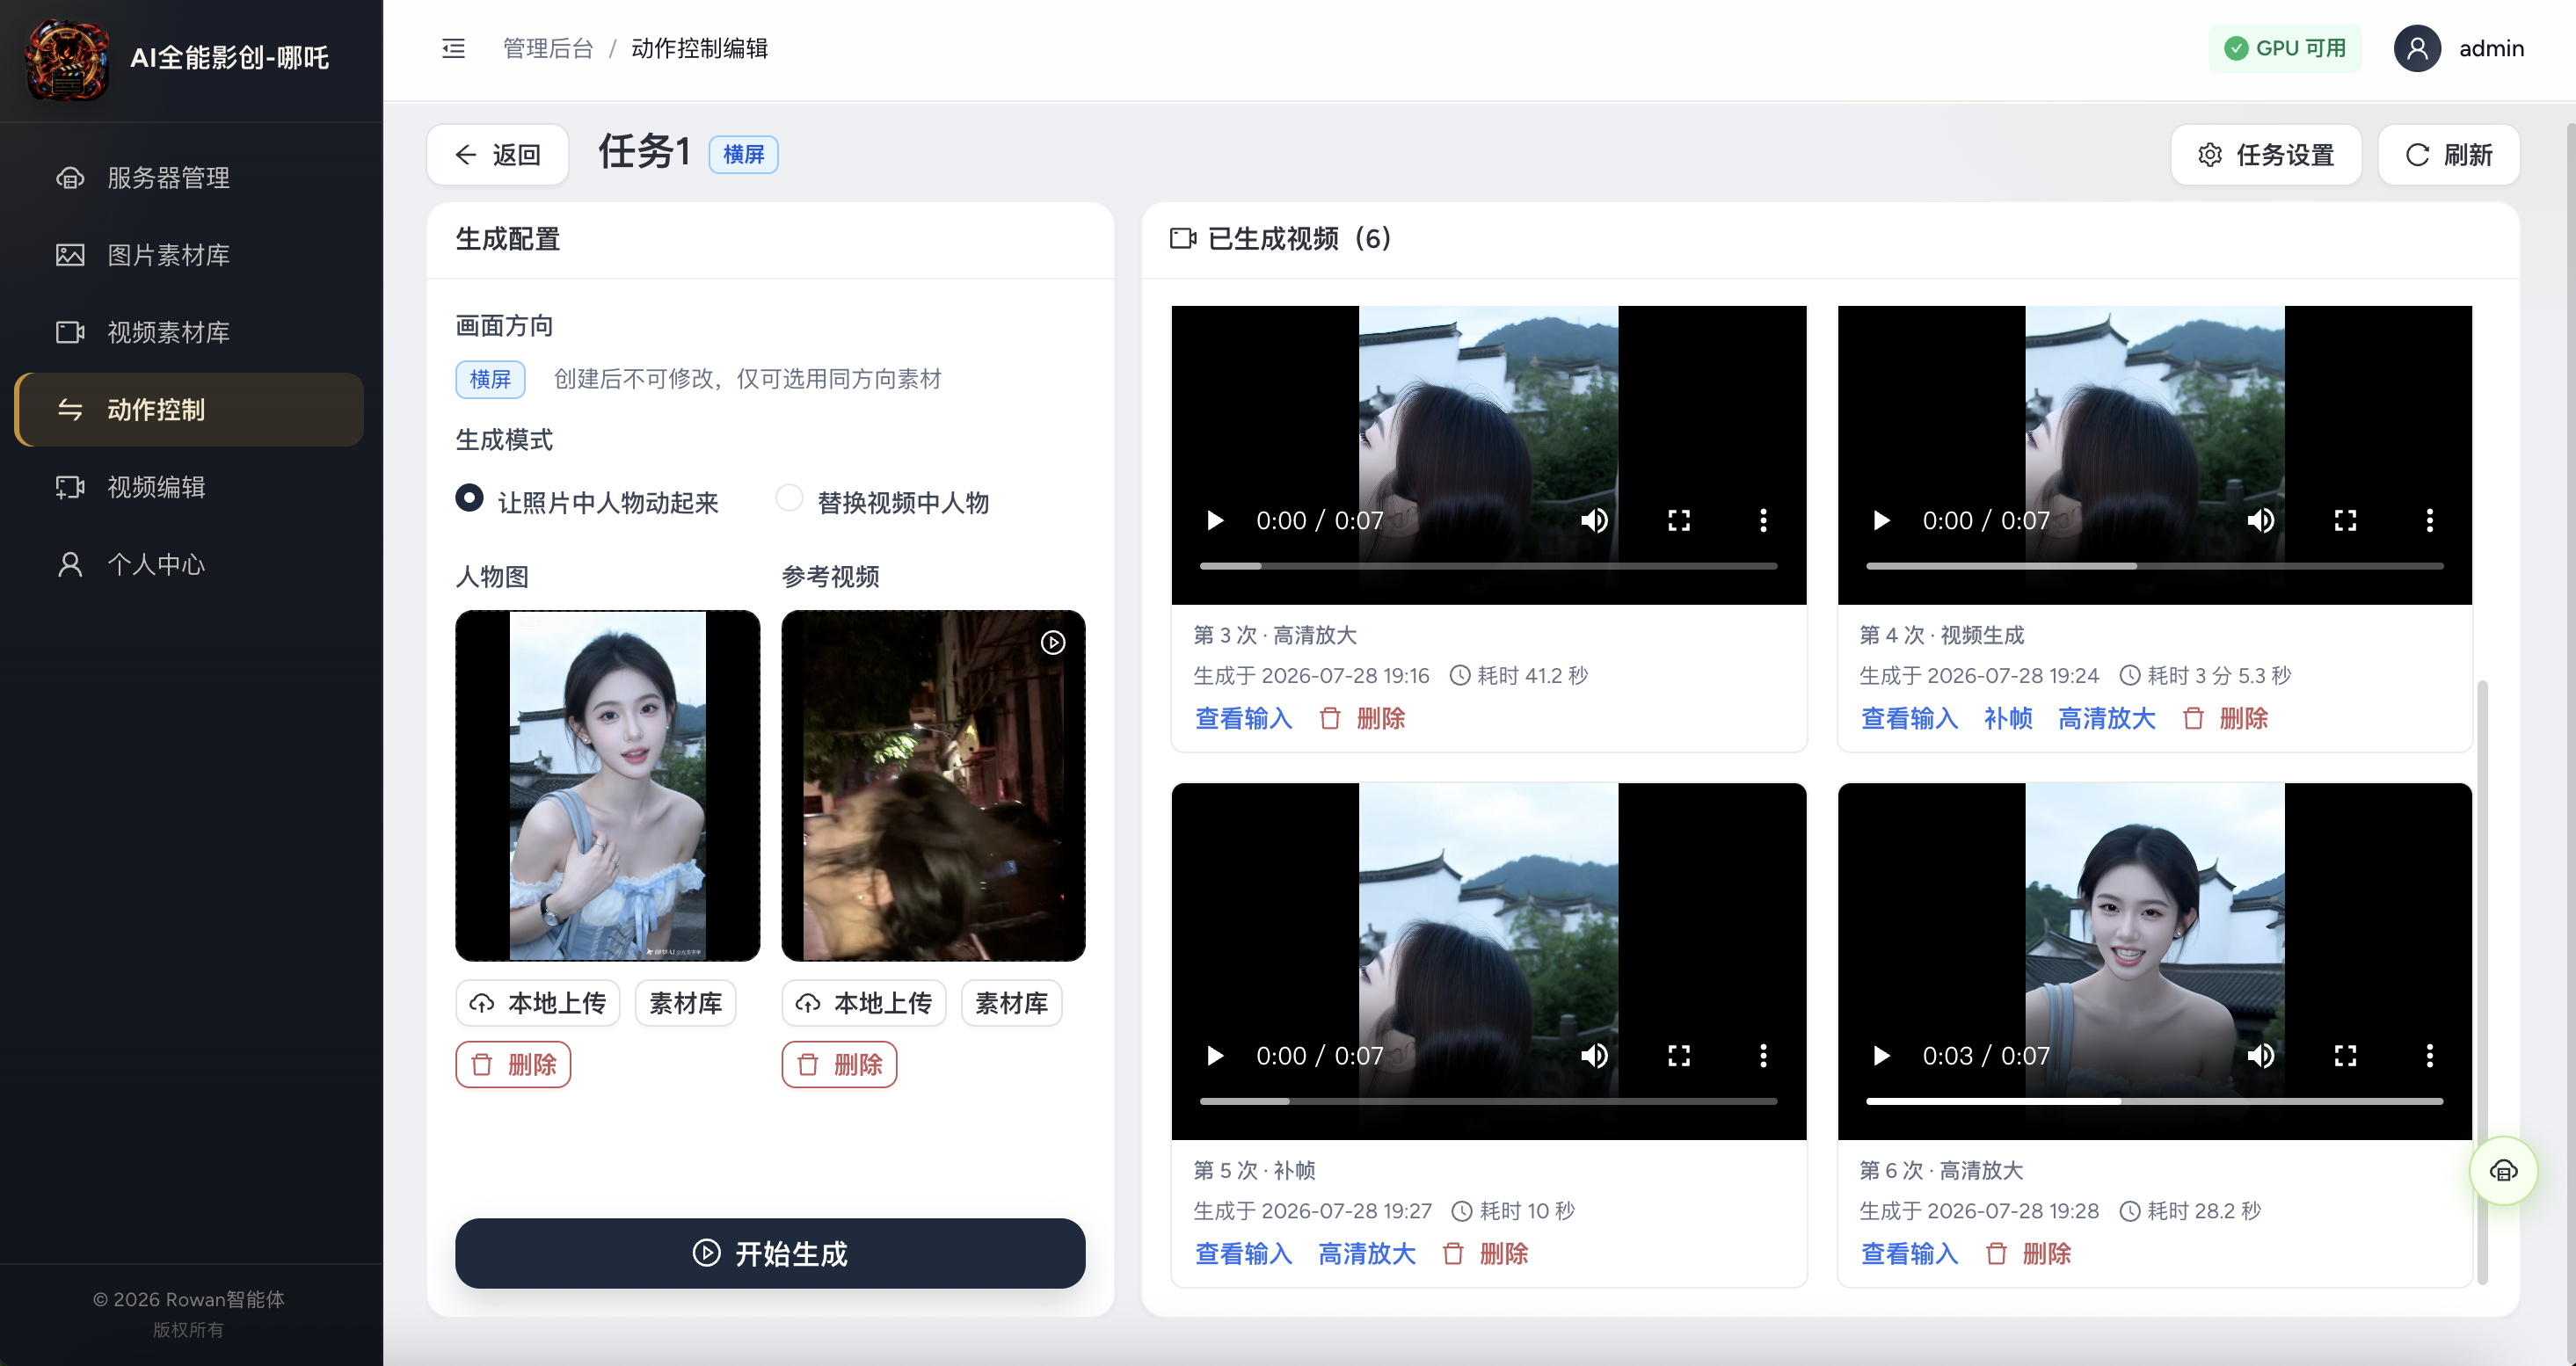Open 任务设置 via the gear icon
Image resolution: width=2576 pixels, height=1366 pixels.
tap(2266, 154)
